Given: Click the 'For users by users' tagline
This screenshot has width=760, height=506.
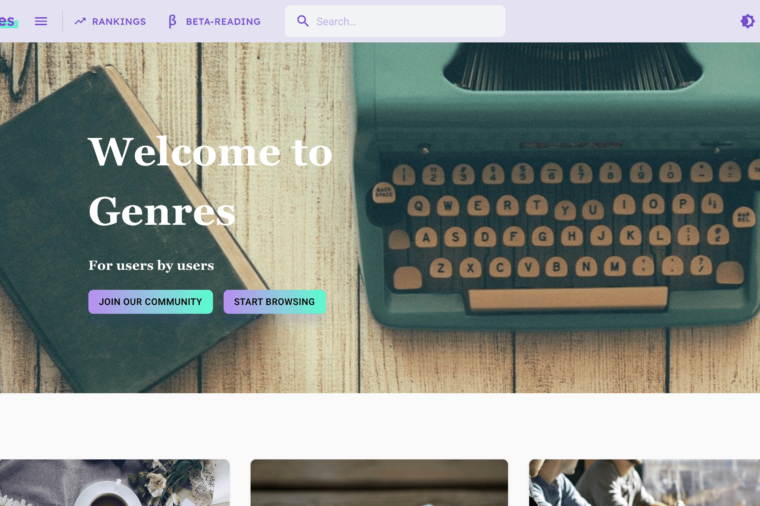Looking at the screenshot, I should tap(151, 266).
